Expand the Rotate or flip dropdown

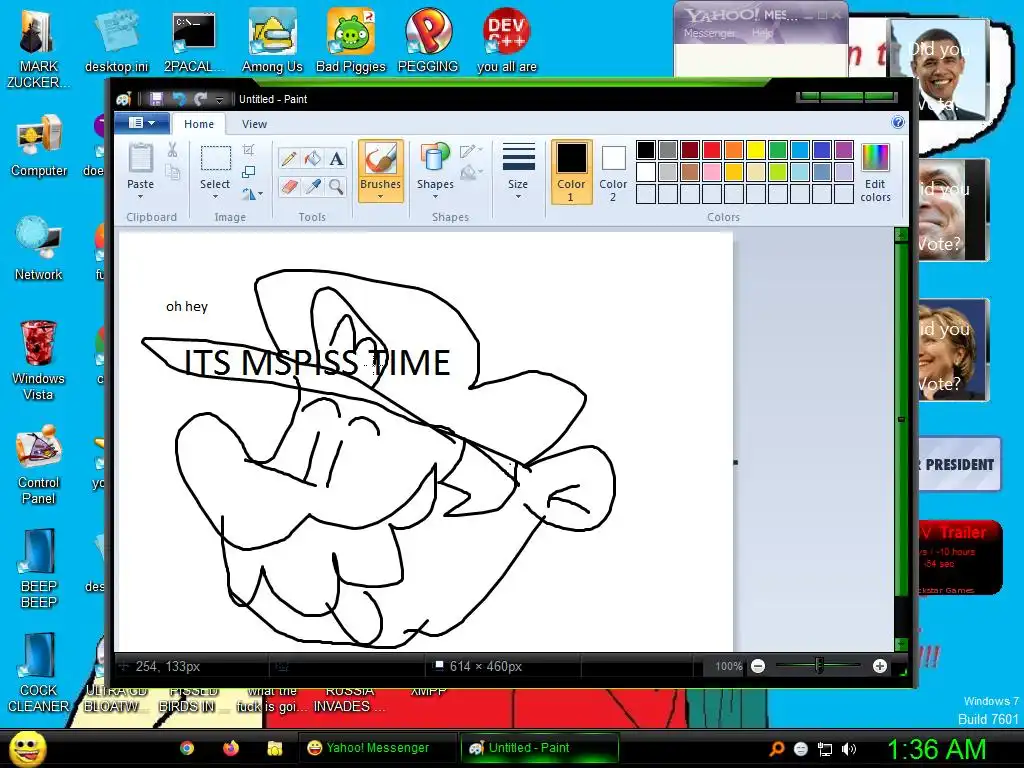[x=253, y=194]
